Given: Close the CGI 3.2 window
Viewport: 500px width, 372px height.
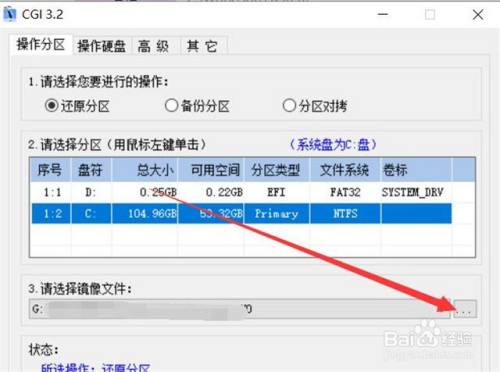Looking at the screenshot, I should pyautogui.click(x=478, y=14).
